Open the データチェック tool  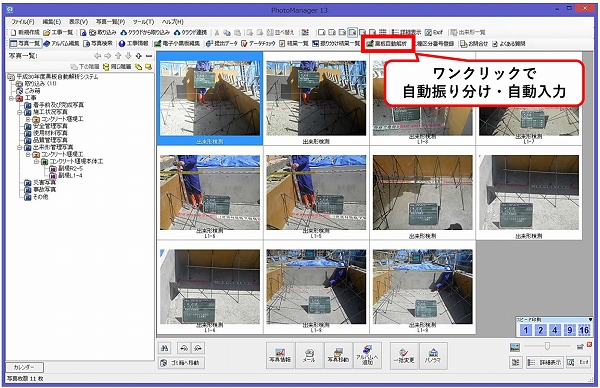point(258,44)
